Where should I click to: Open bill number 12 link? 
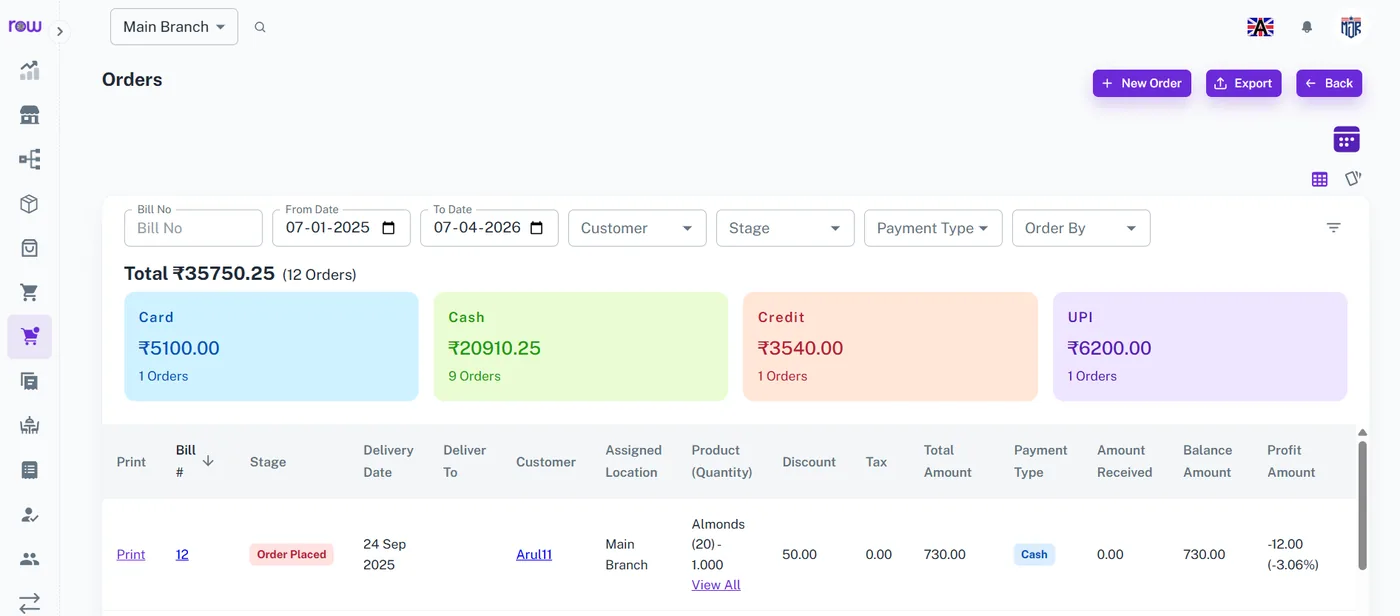tap(182, 555)
